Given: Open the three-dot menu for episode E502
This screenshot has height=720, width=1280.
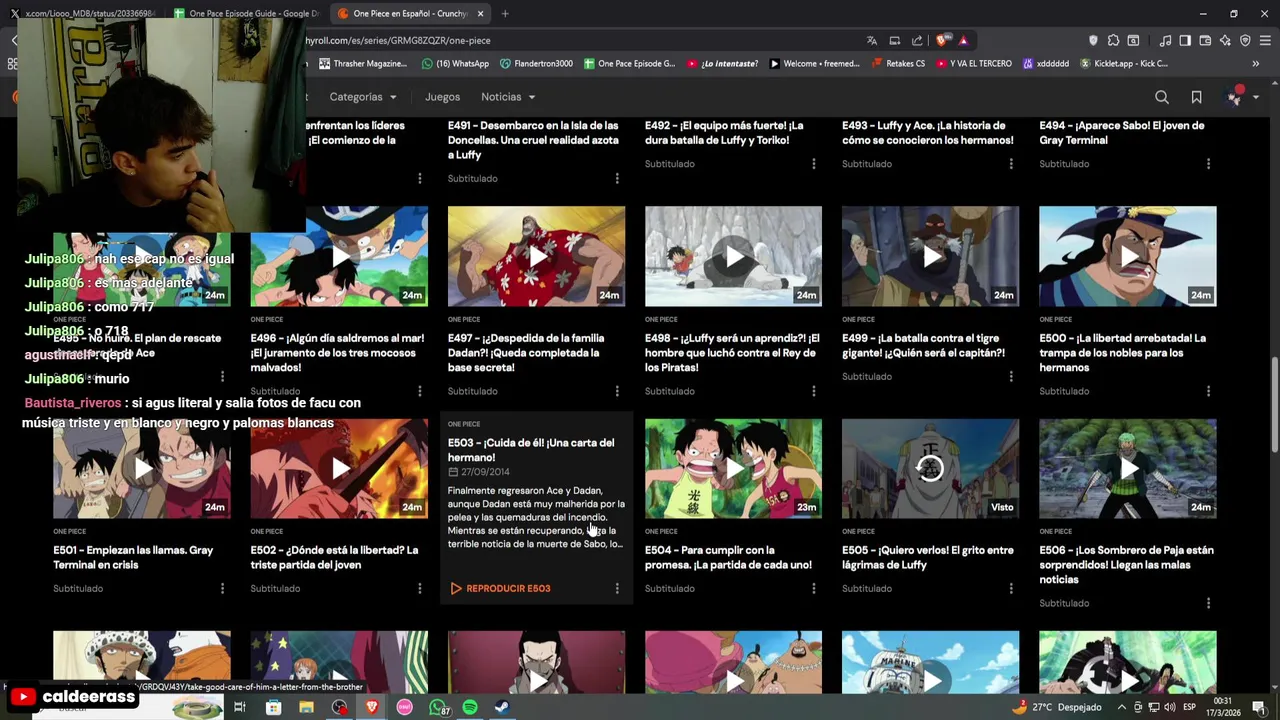Looking at the screenshot, I should click(x=420, y=588).
